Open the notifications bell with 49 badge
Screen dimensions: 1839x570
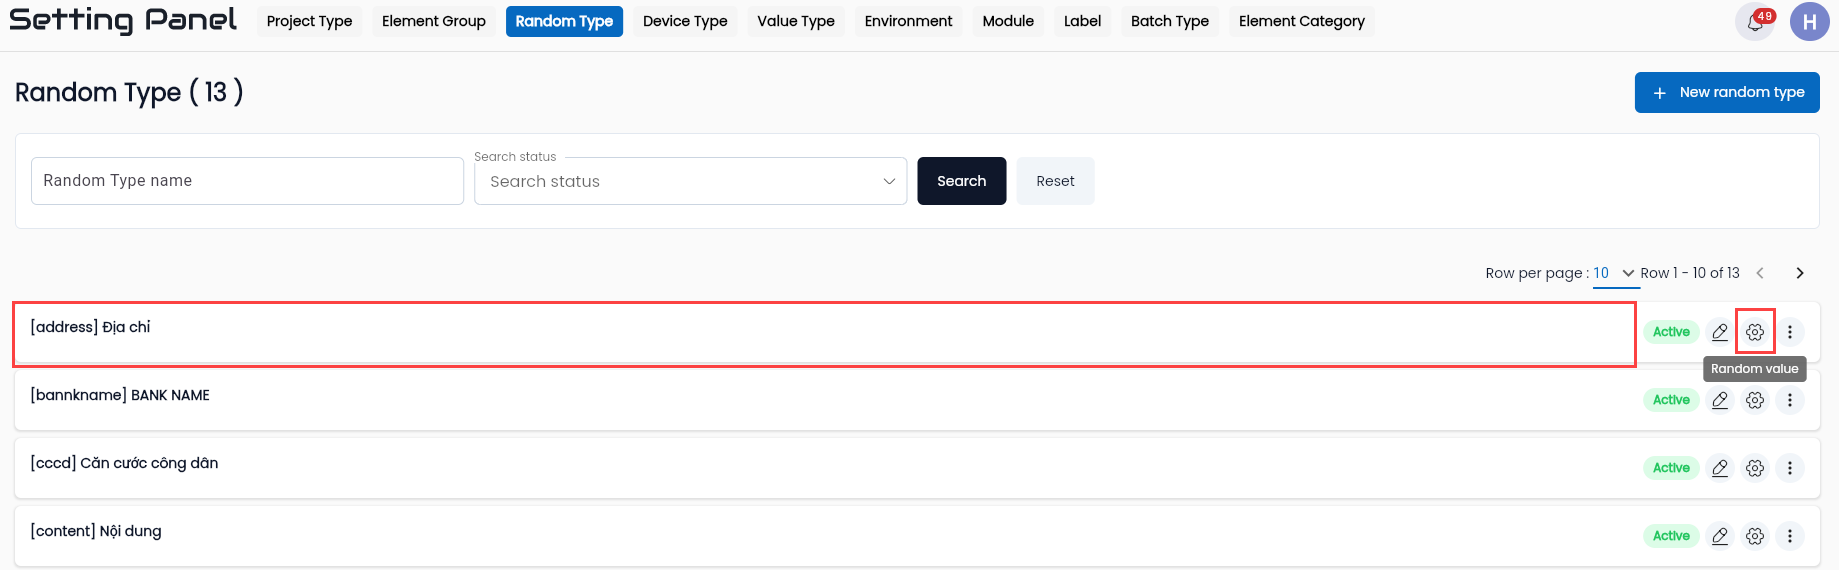tap(1755, 22)
